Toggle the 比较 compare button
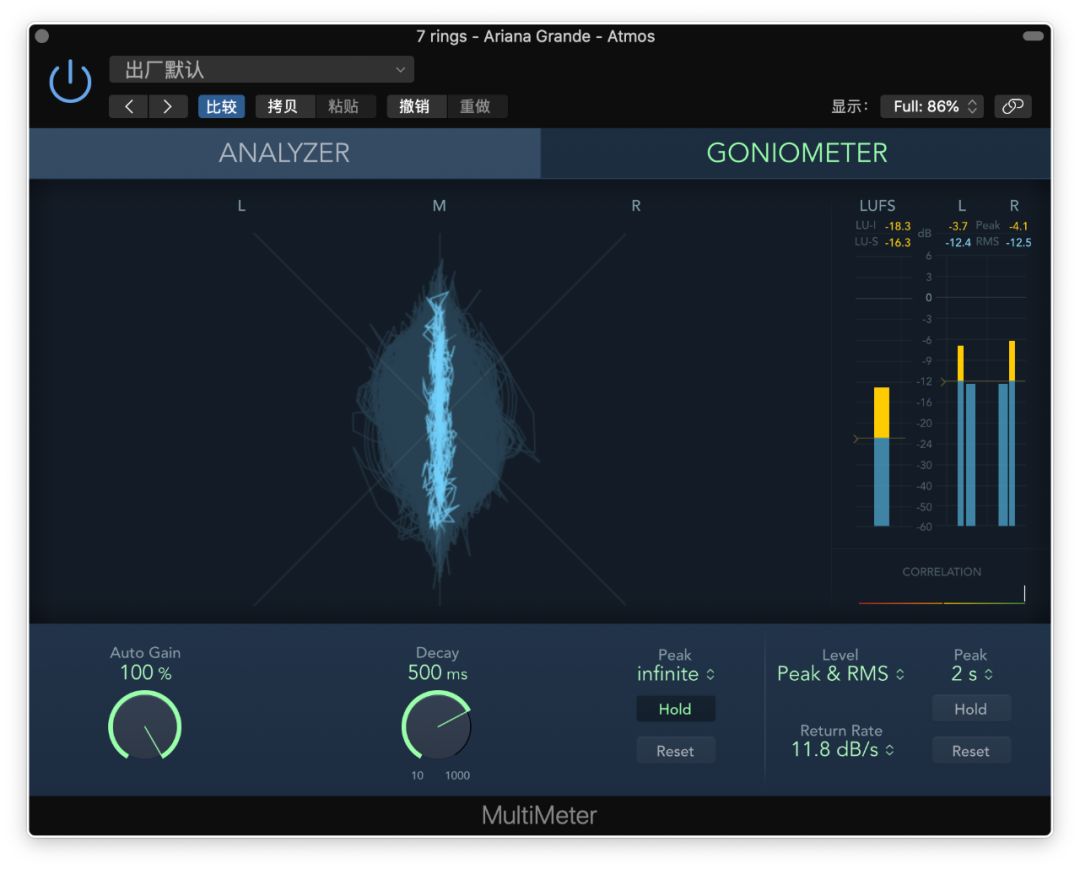The width and height of the screenshot is (1080, 869). coord(220,107)
